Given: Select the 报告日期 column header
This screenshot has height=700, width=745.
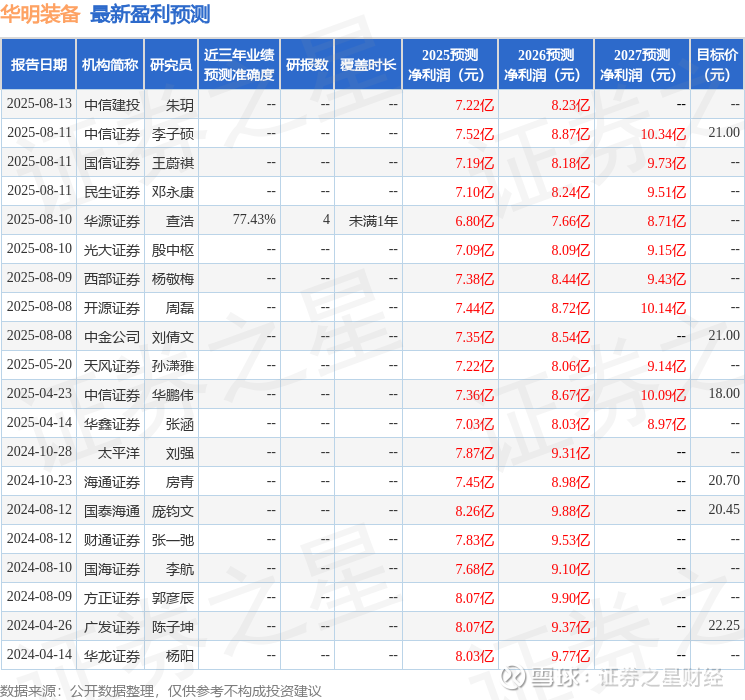Looking at the screenshot, I should [38, 65].
